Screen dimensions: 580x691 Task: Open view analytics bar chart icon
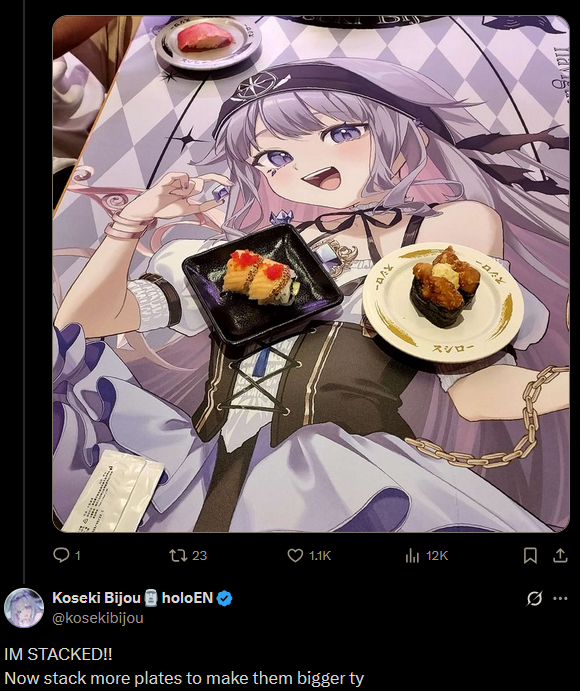tap(412, 556)
